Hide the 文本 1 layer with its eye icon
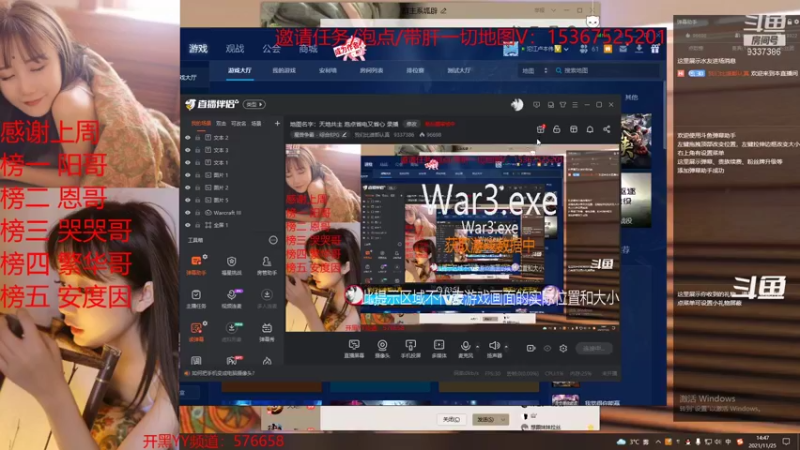Viewport: 800px width, 450px height. coord(188,163)
